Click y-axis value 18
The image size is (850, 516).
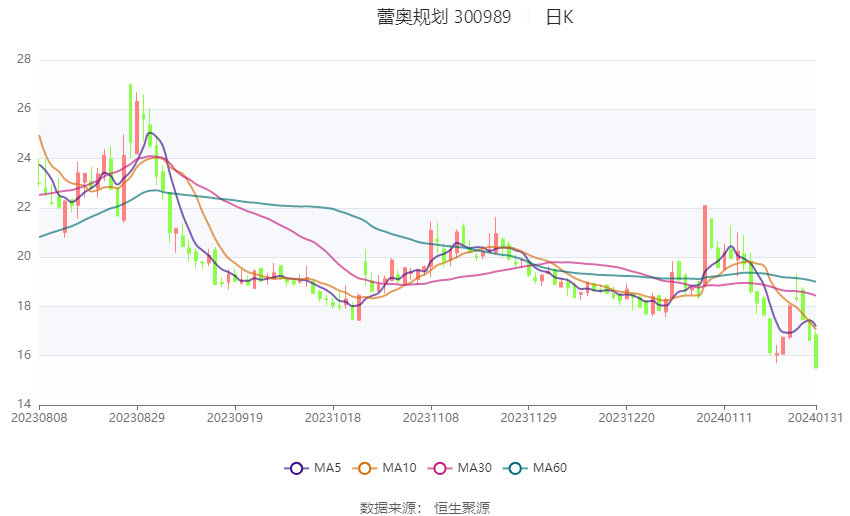[x=24, y=306]
